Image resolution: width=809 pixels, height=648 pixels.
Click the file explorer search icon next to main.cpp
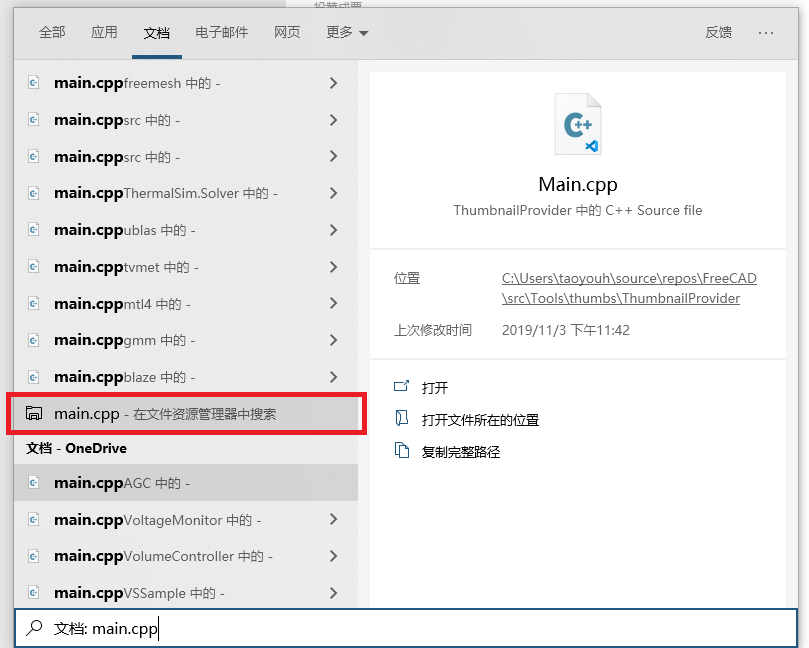(34, 413)
